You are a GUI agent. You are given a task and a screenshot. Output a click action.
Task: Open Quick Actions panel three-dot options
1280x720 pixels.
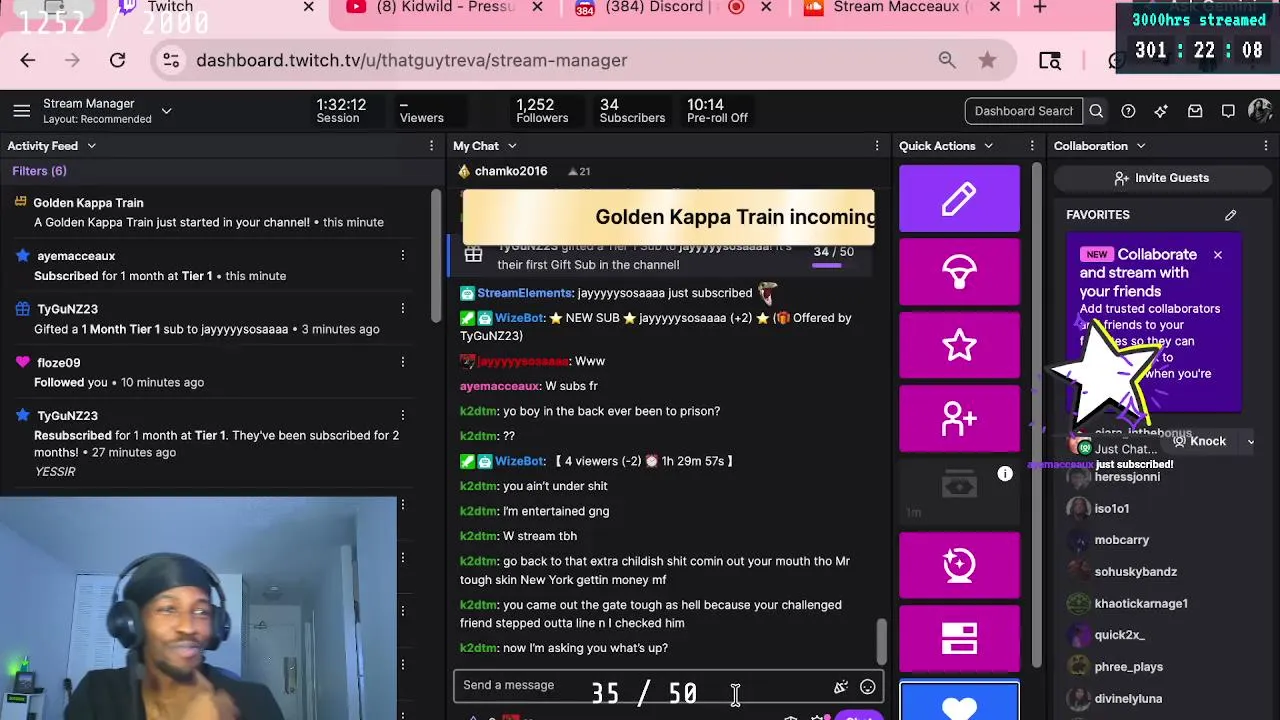1032,146
